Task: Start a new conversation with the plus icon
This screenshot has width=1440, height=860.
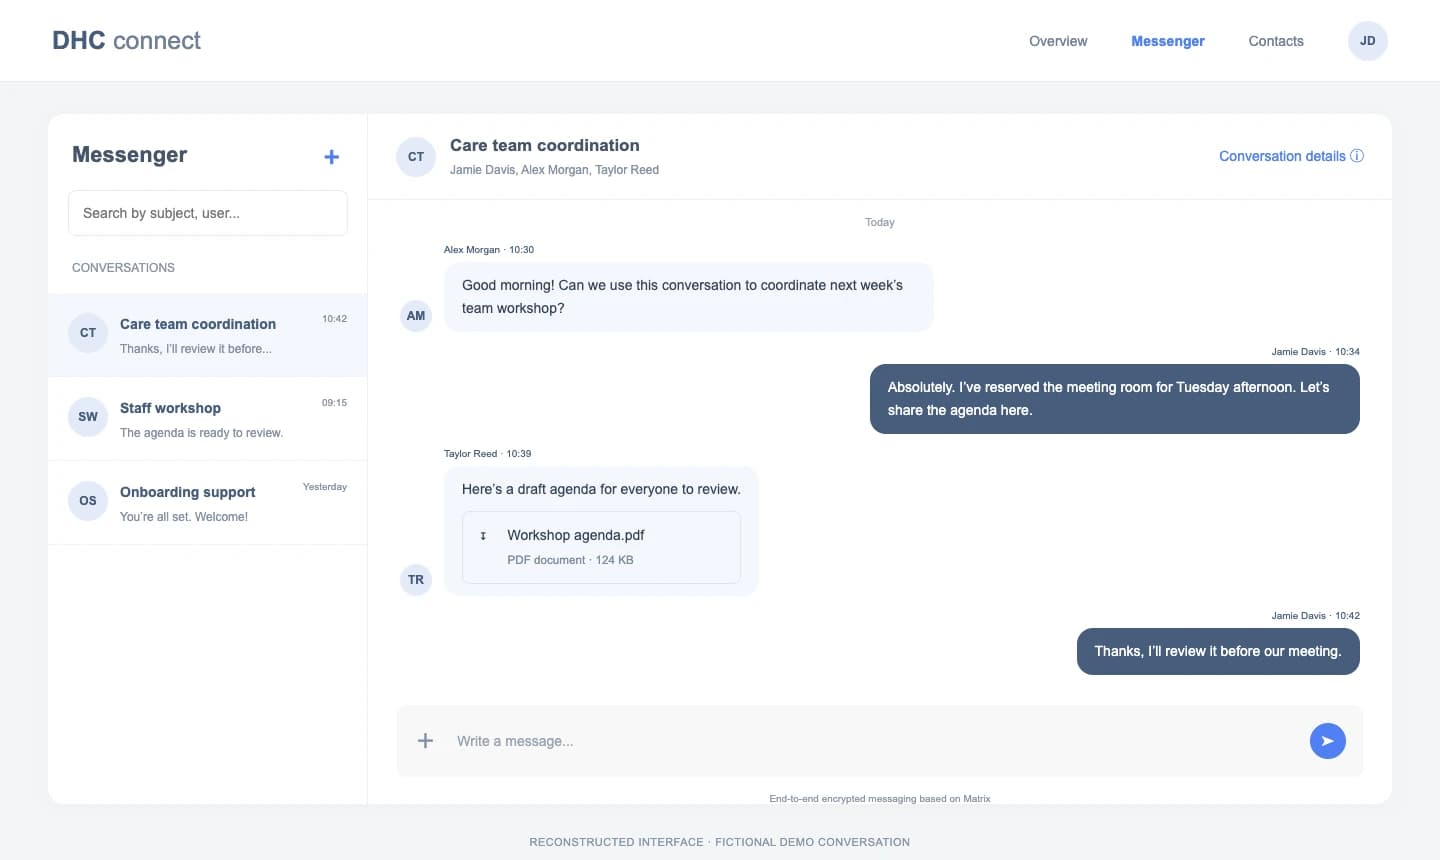Action: point(332,157)
